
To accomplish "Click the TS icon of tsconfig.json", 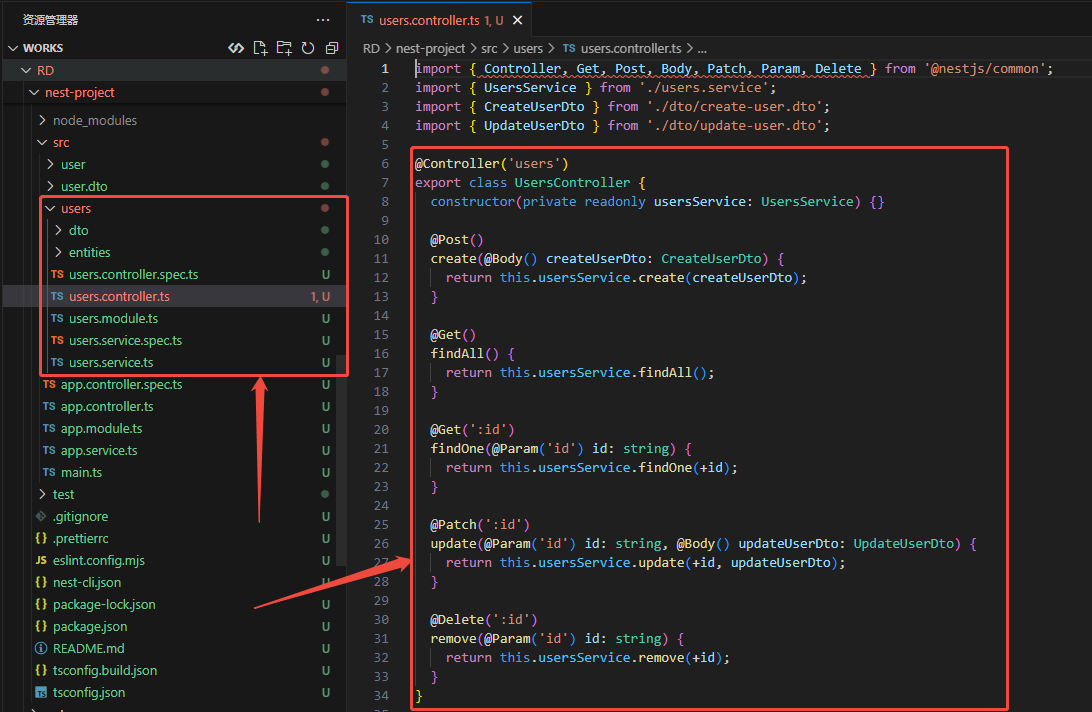I will point(41,692).
